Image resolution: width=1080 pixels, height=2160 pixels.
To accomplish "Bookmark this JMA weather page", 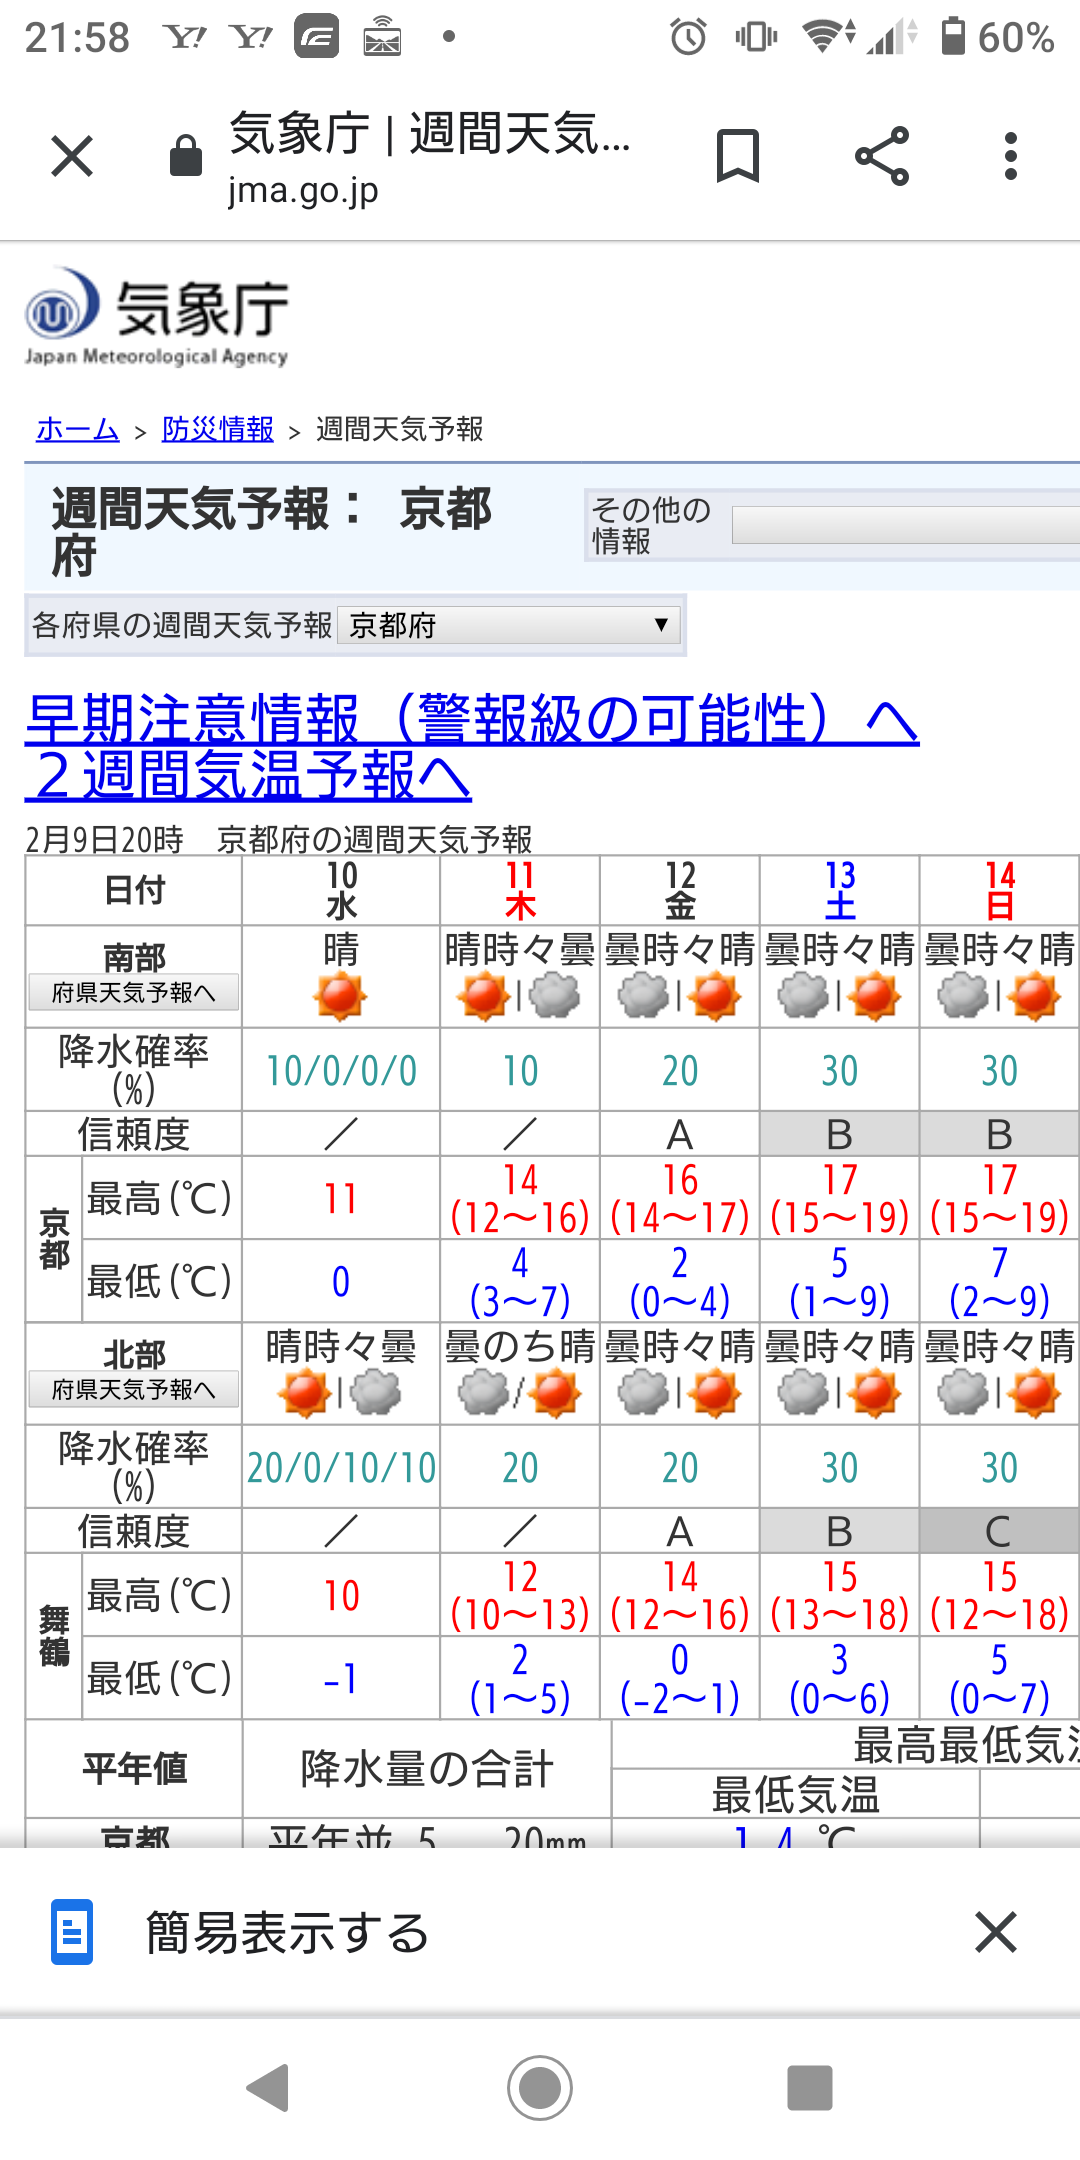I will [738, 156].
